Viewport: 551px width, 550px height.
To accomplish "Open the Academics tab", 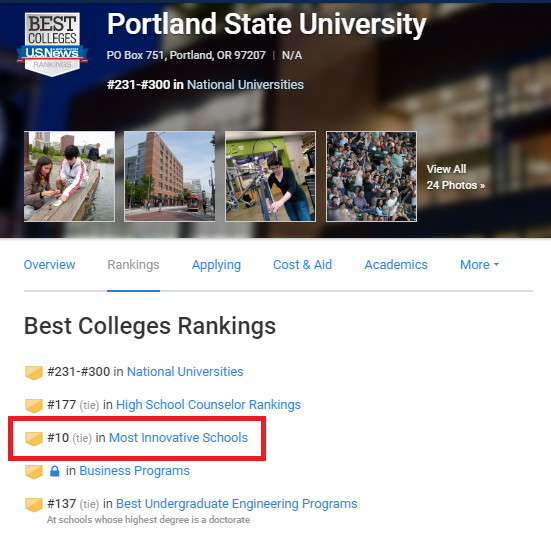I will point(396,265).
